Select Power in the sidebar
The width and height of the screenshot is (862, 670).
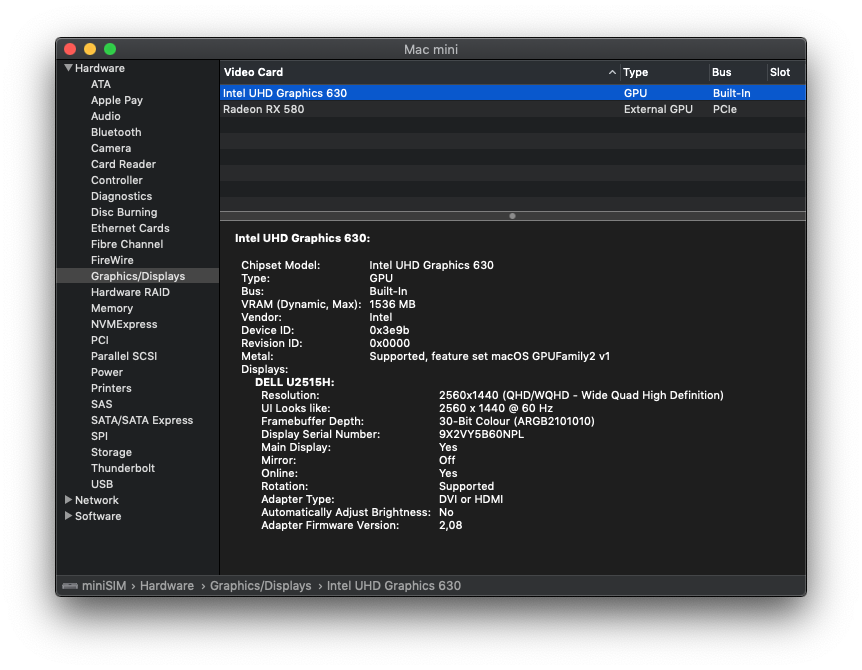pos(107,372)
